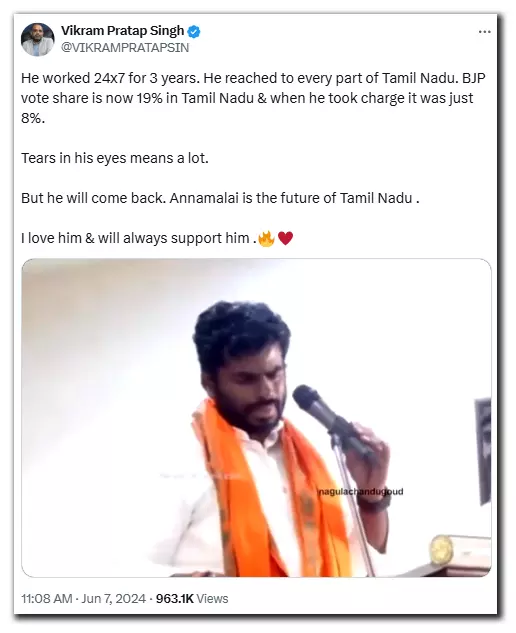Click the blue verified badge
The width and height of the screenshot is (516, 633).
[x=194, y=31]
